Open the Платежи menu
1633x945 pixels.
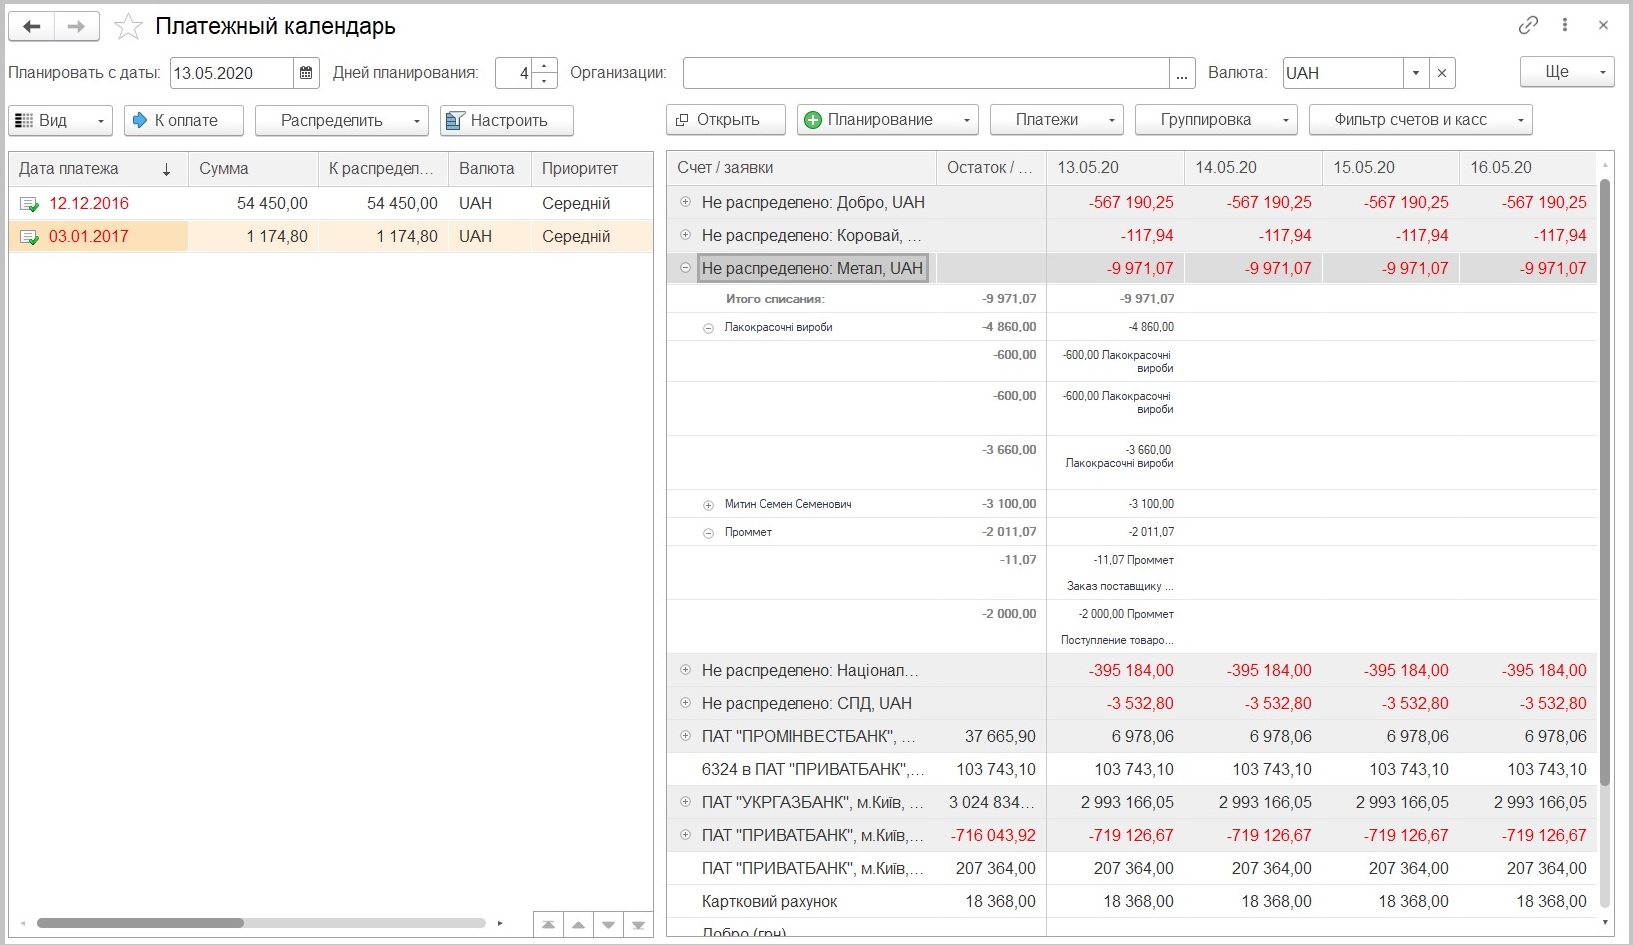tap(1057, 120)
